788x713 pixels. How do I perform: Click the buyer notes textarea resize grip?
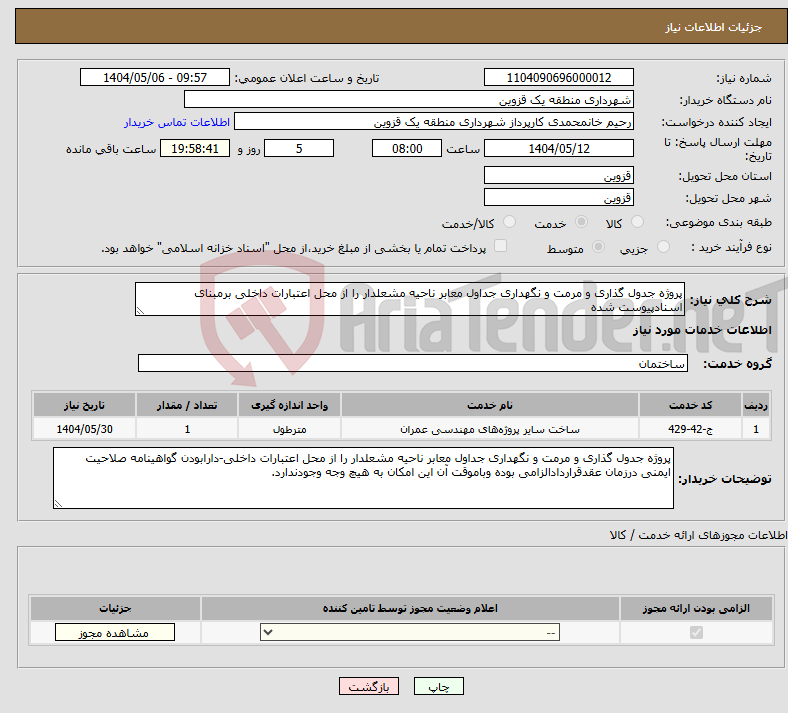58,503
